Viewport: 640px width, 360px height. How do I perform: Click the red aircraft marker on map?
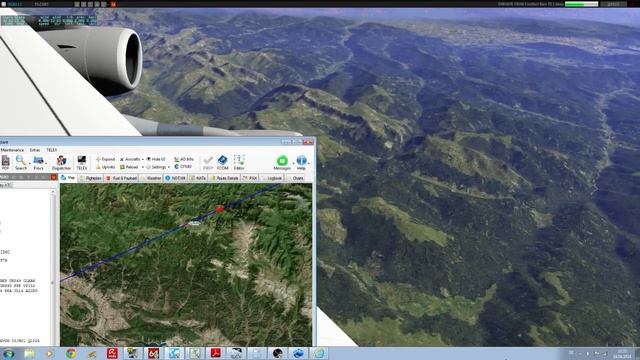[x=220, y=209]
